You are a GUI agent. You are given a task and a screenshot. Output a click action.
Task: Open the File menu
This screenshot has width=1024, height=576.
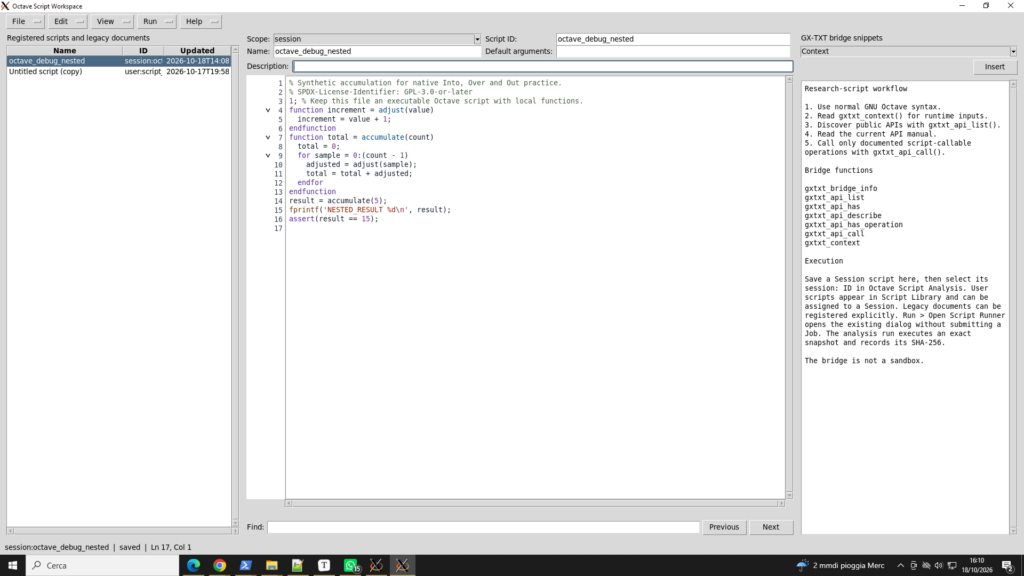point(25,22)
